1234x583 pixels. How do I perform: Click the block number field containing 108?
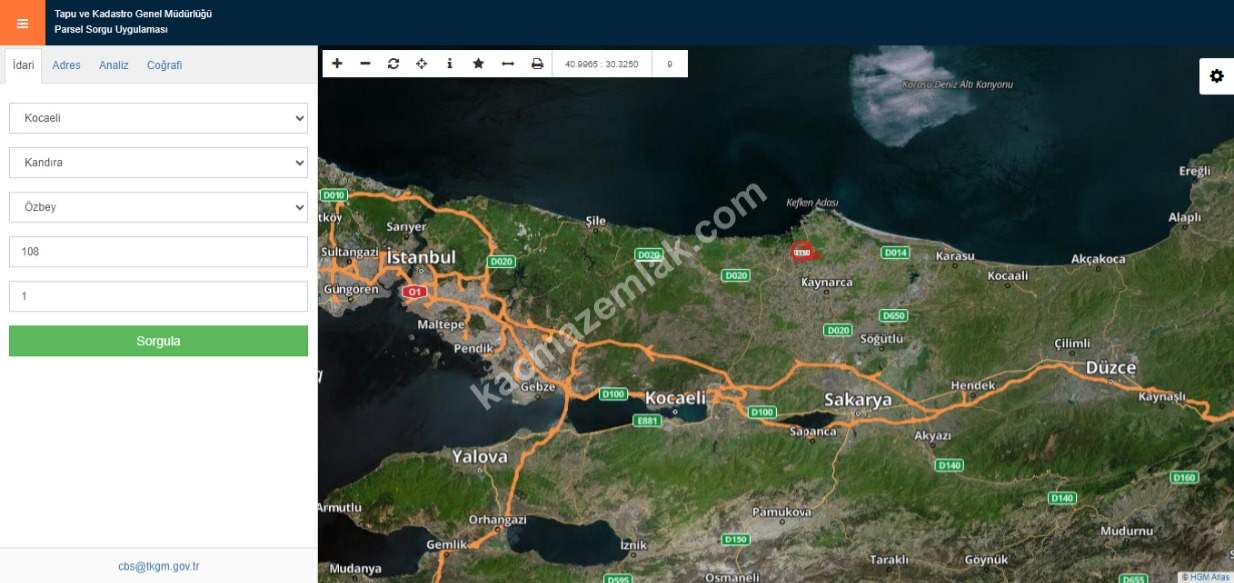coord(158,252)
